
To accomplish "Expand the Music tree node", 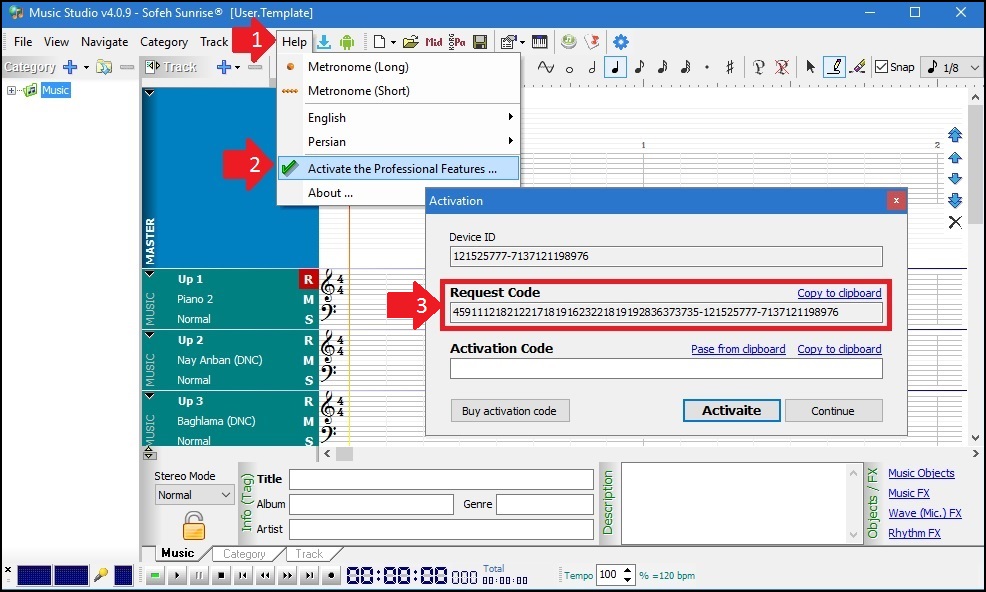I will coord(11,91).
